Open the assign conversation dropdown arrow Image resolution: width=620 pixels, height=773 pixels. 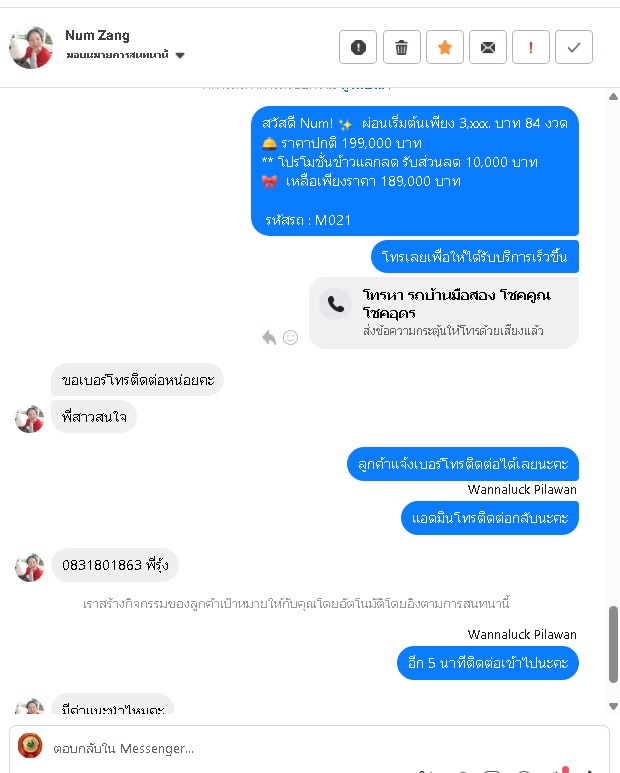pos(180,55)
